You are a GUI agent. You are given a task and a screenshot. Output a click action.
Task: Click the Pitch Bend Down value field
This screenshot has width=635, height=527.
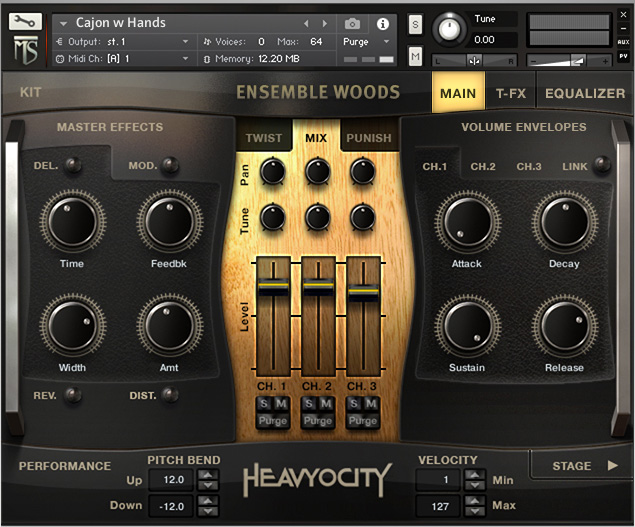point(173,506)
